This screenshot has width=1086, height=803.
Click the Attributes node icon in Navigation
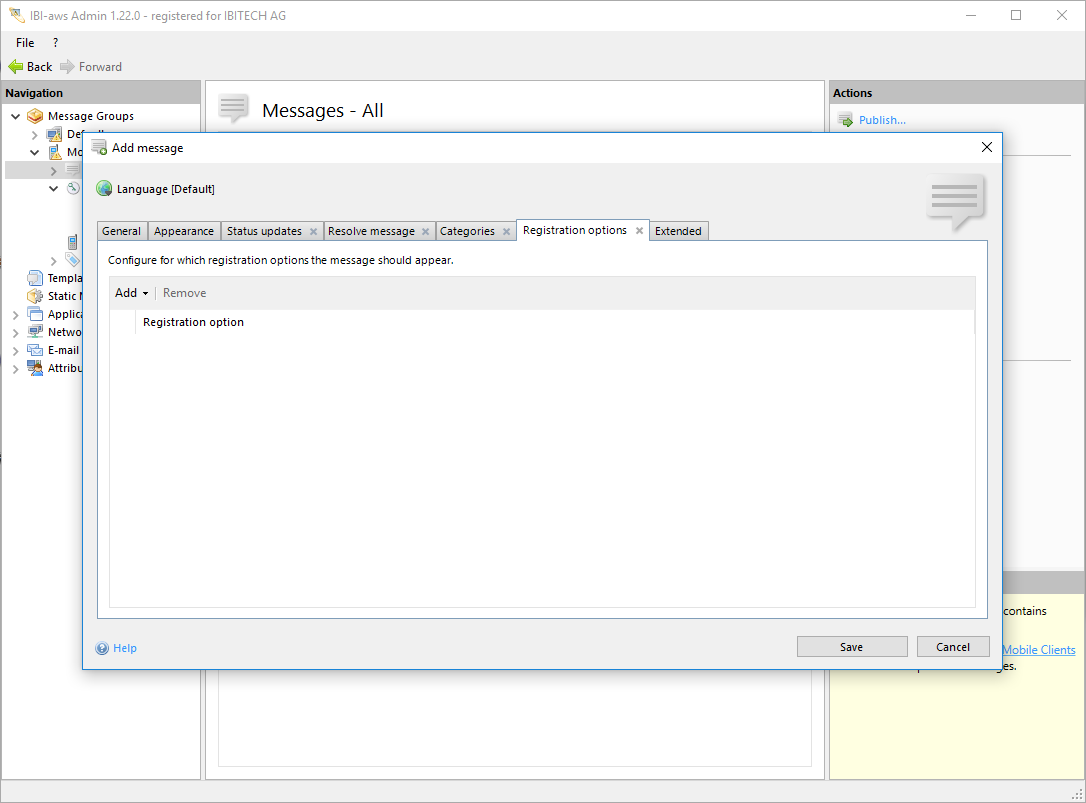[x=35, y=368]
